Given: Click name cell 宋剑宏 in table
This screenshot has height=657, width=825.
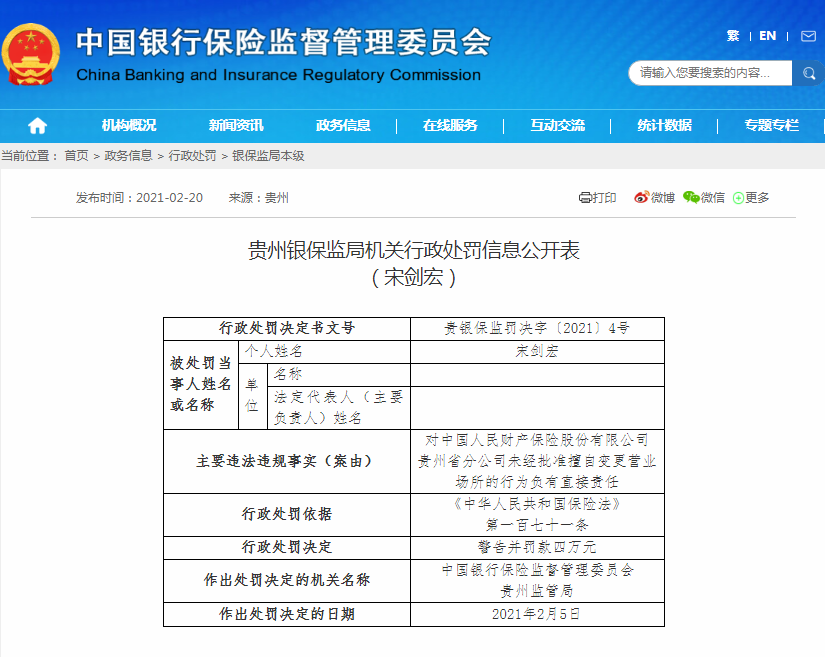Looking at the screenshot, I should (x=537, y=351).
